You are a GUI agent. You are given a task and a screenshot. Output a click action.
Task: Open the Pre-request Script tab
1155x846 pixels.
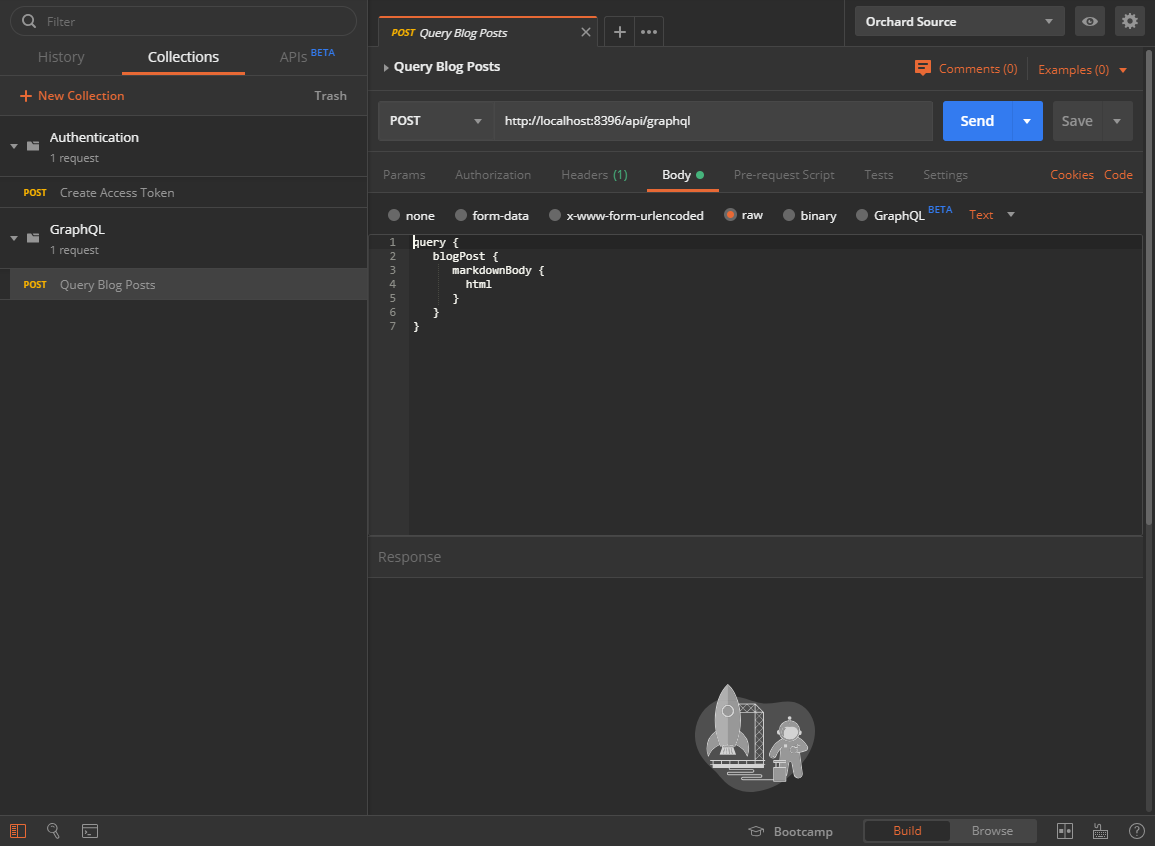point(784,175)
